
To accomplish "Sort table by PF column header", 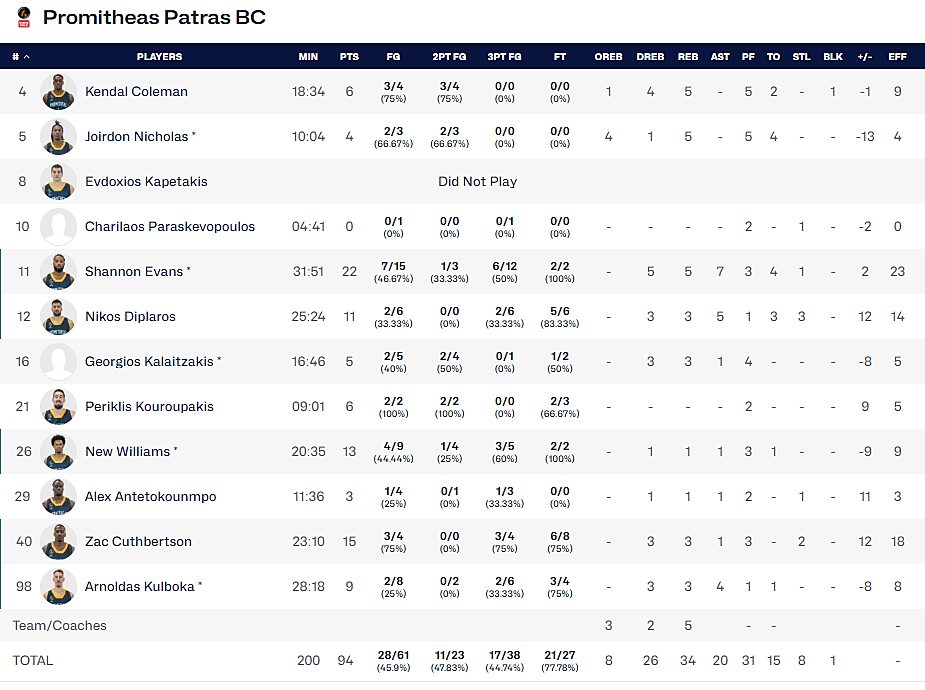I will click(x=748, y=57).
